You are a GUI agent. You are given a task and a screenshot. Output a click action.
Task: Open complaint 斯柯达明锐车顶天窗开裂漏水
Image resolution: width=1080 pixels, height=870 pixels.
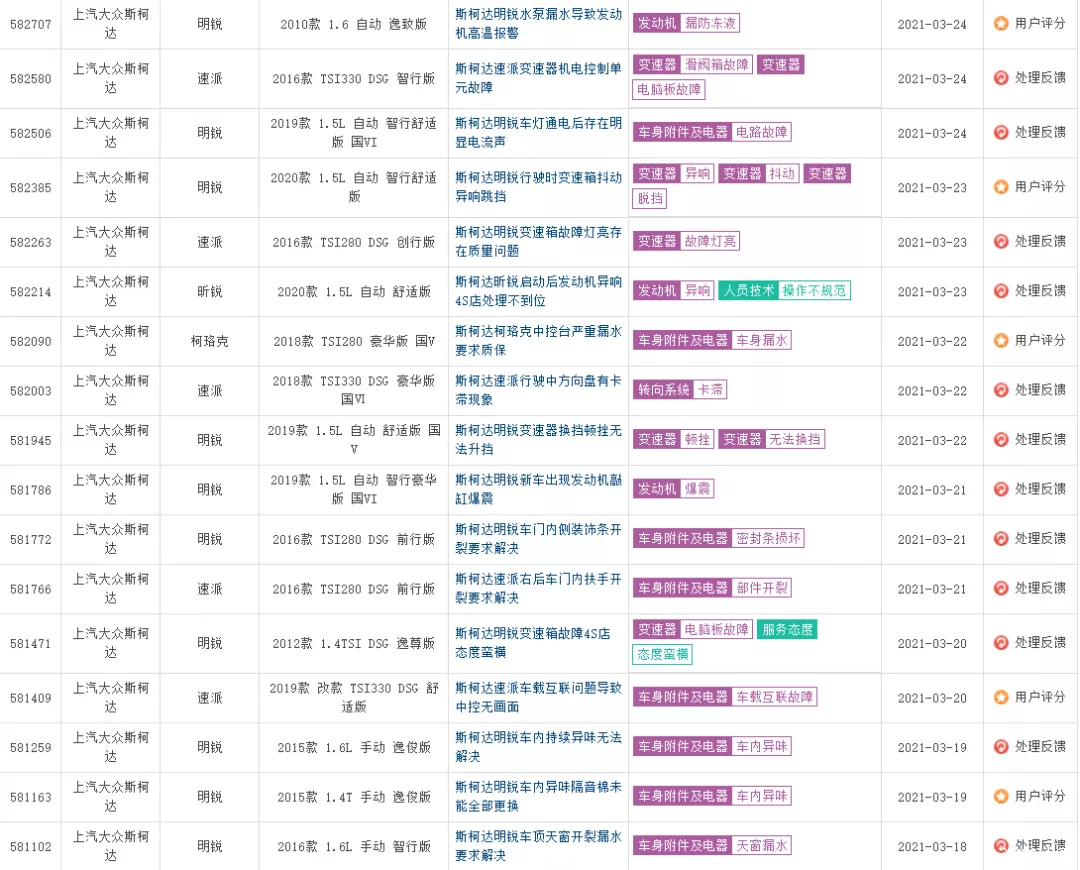[538, 845]
